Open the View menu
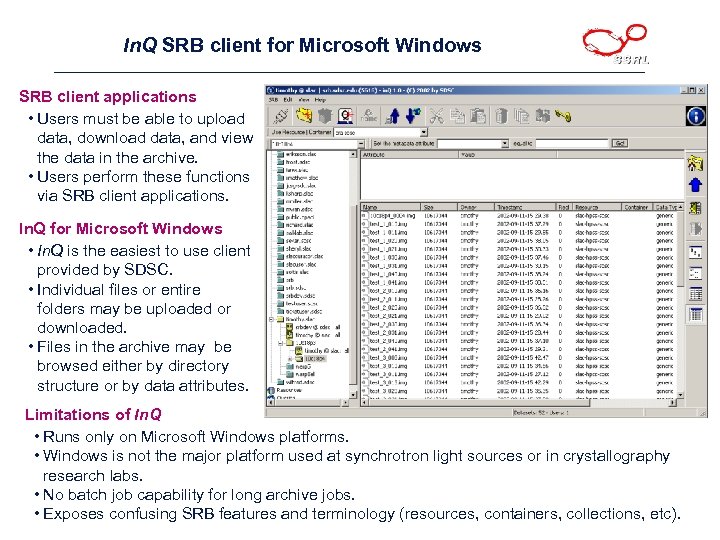This screenshot has height=540, width=720. click(304, 100)
